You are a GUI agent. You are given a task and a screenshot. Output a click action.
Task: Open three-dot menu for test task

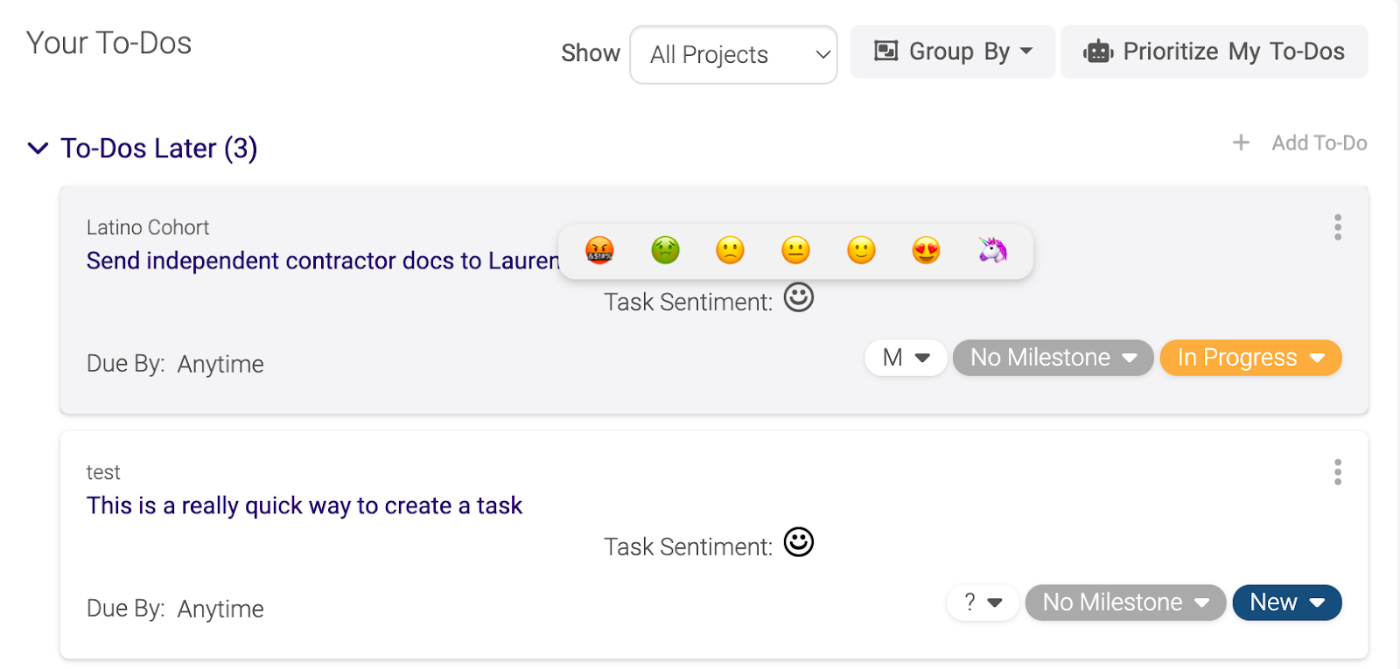tap(1337, 472)
